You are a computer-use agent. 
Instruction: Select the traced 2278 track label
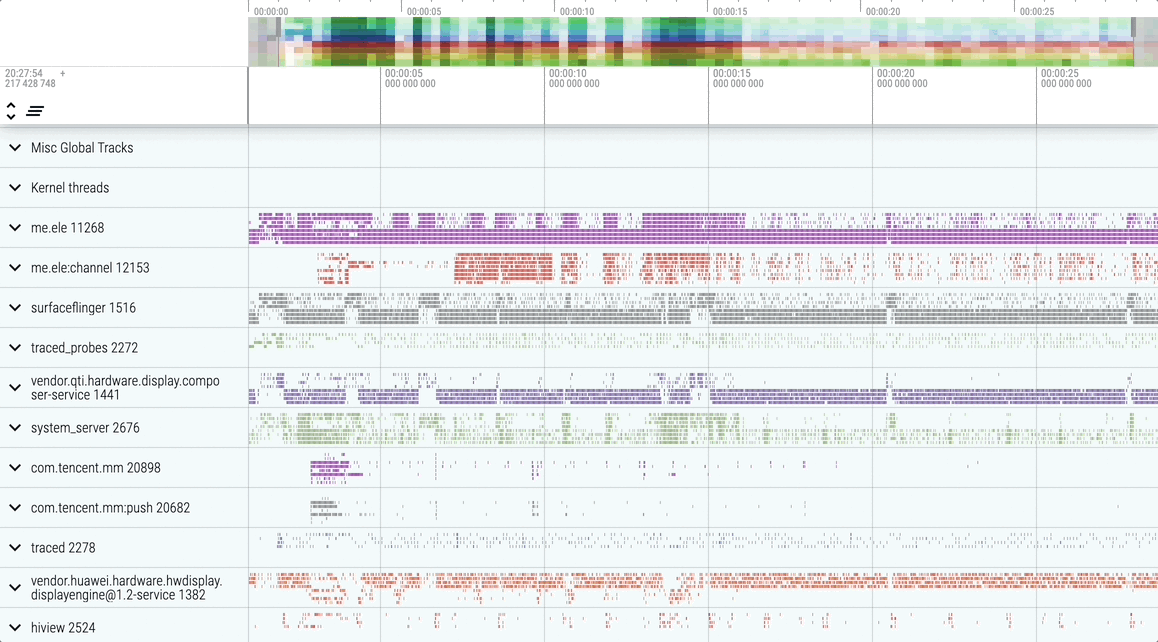[62, 548]
